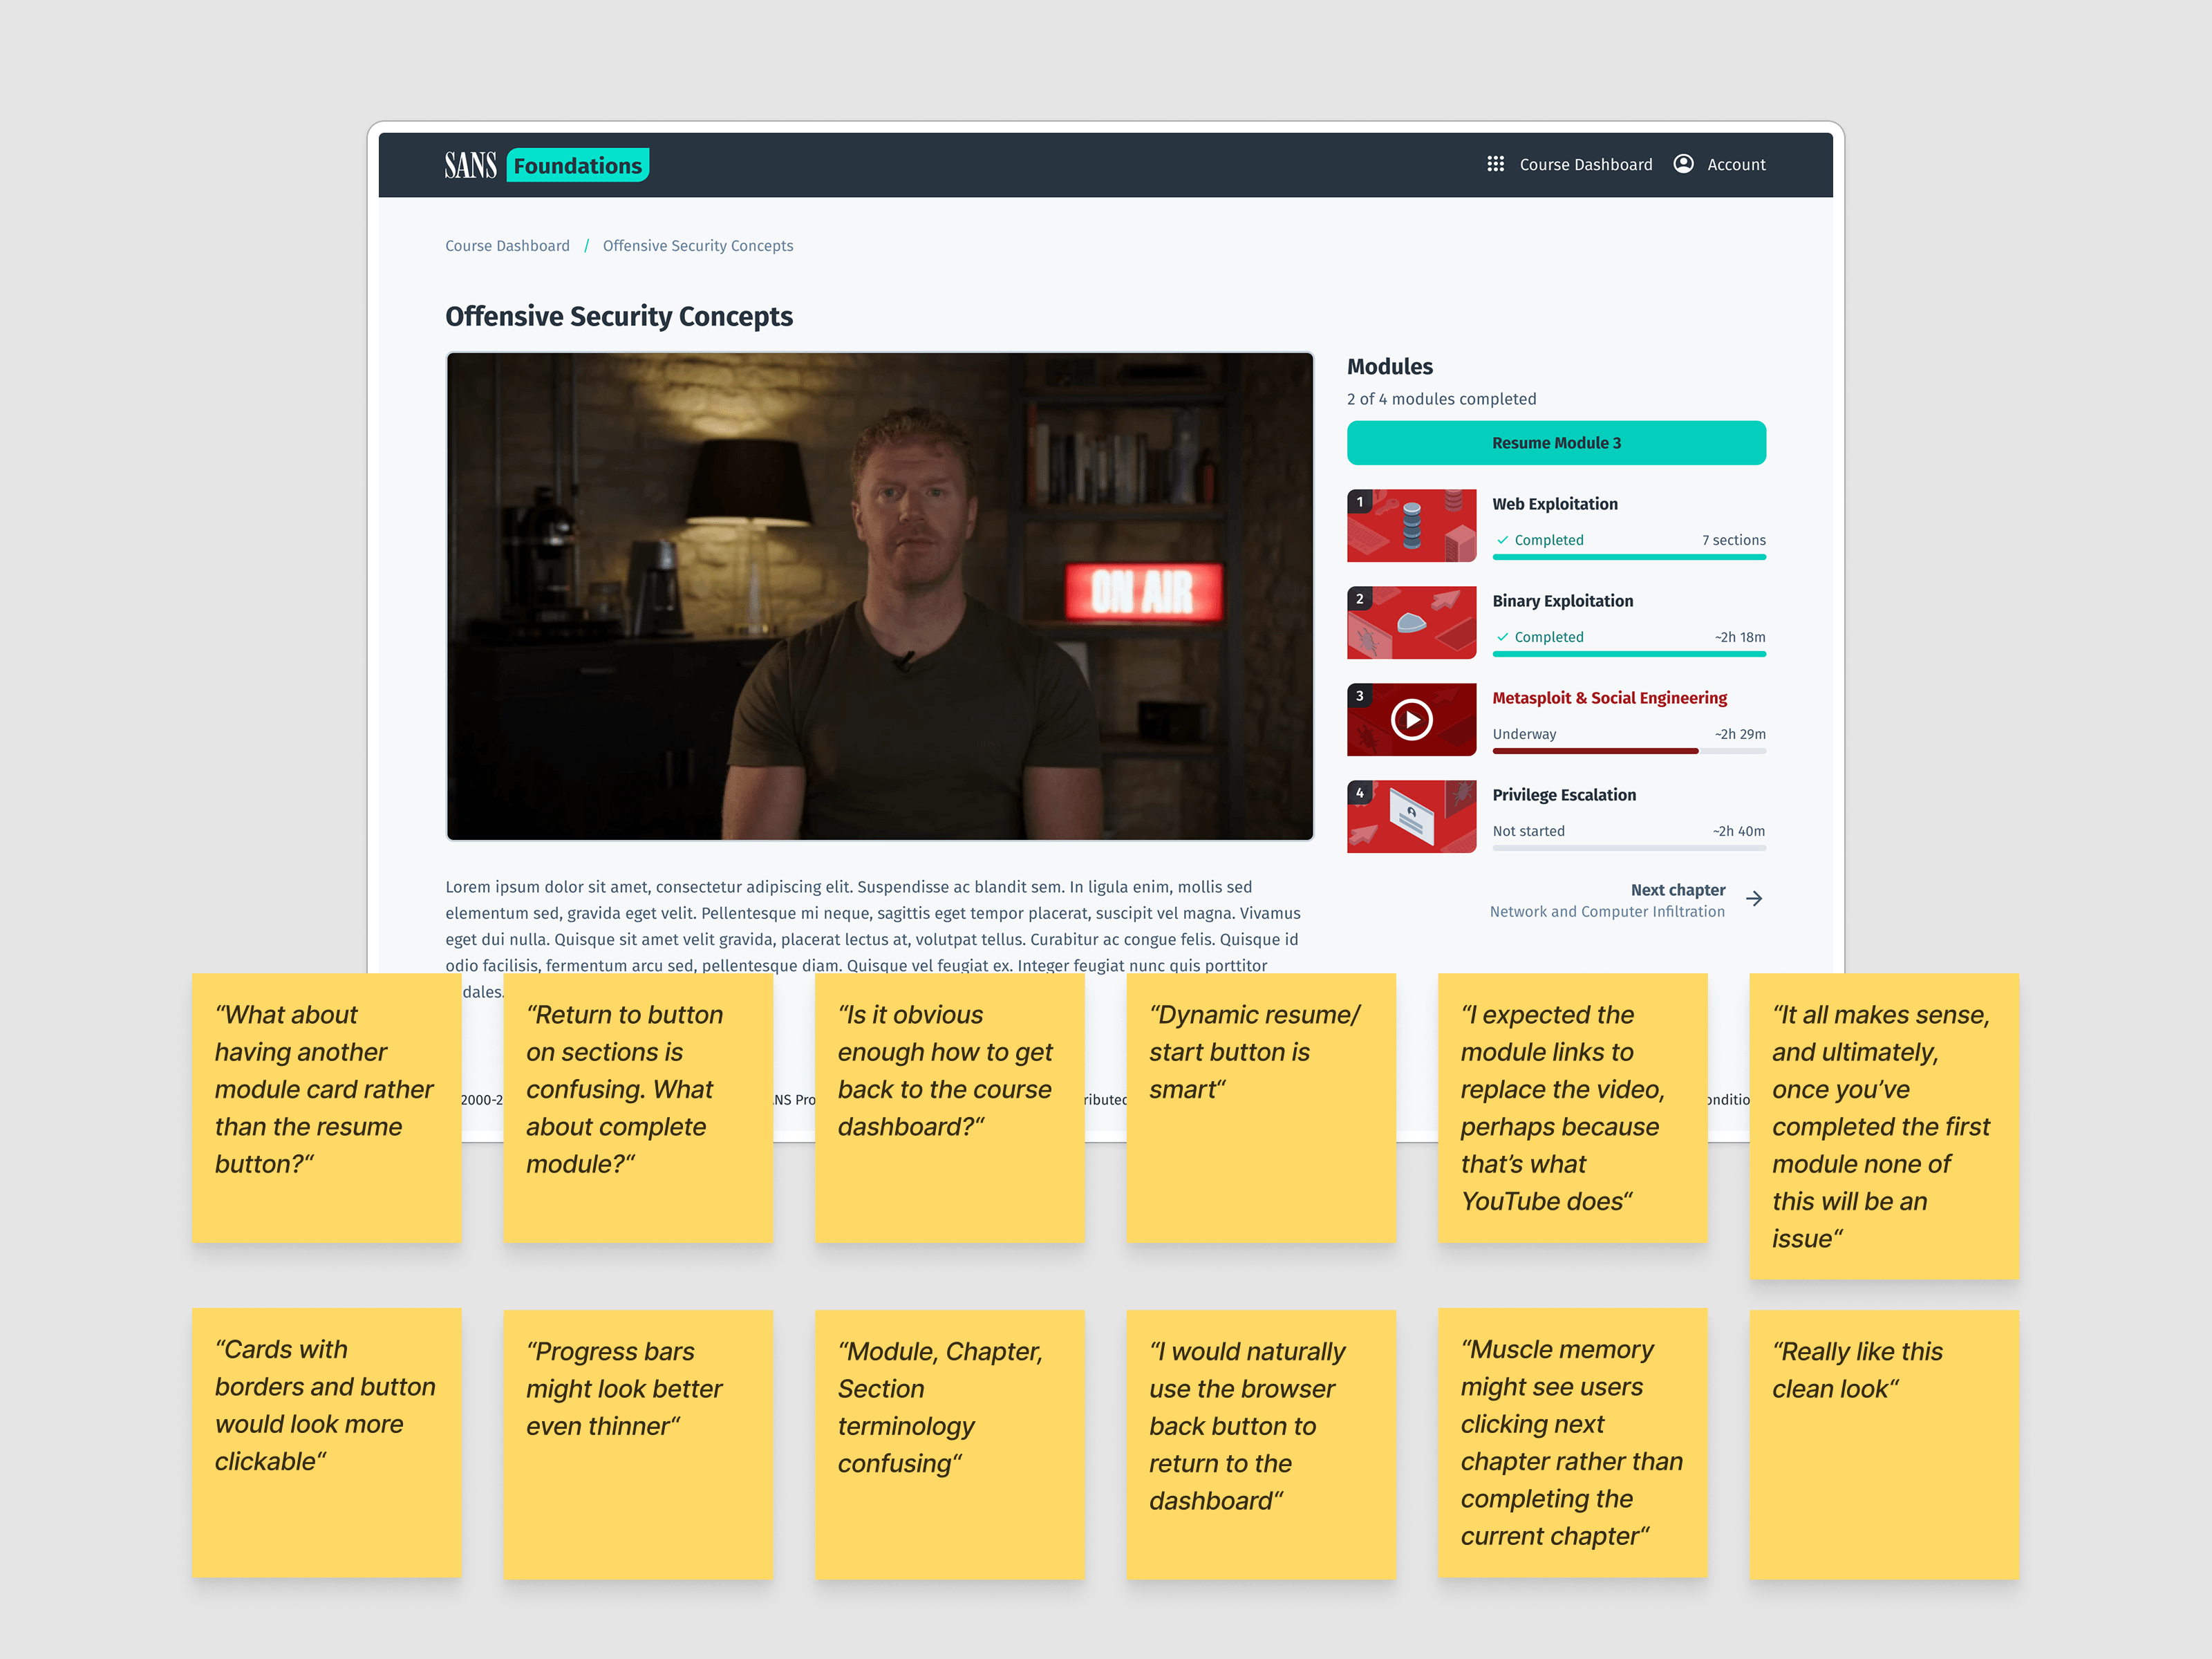This screenshot has width=2212, height=1659.
Task: Click Binary Exploitation progress bar
Action: pos(1629,654)
